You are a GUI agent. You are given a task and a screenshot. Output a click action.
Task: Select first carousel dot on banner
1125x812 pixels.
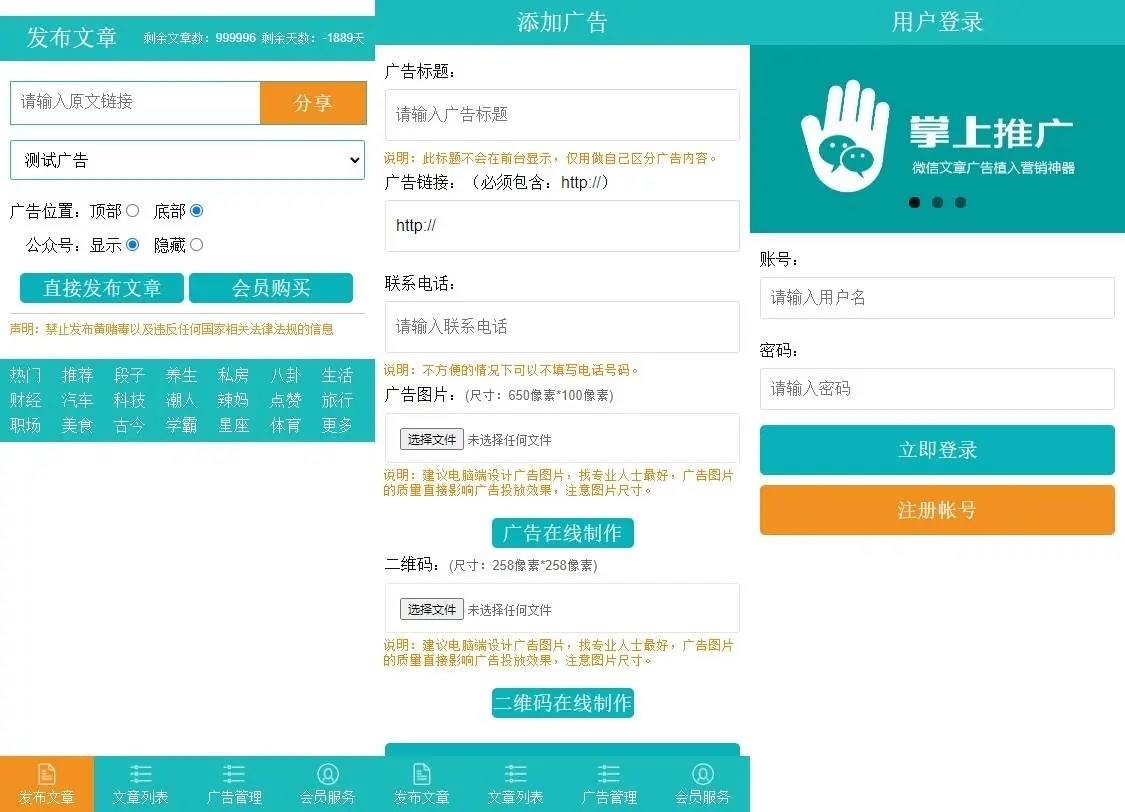click(x=914, y=202)
